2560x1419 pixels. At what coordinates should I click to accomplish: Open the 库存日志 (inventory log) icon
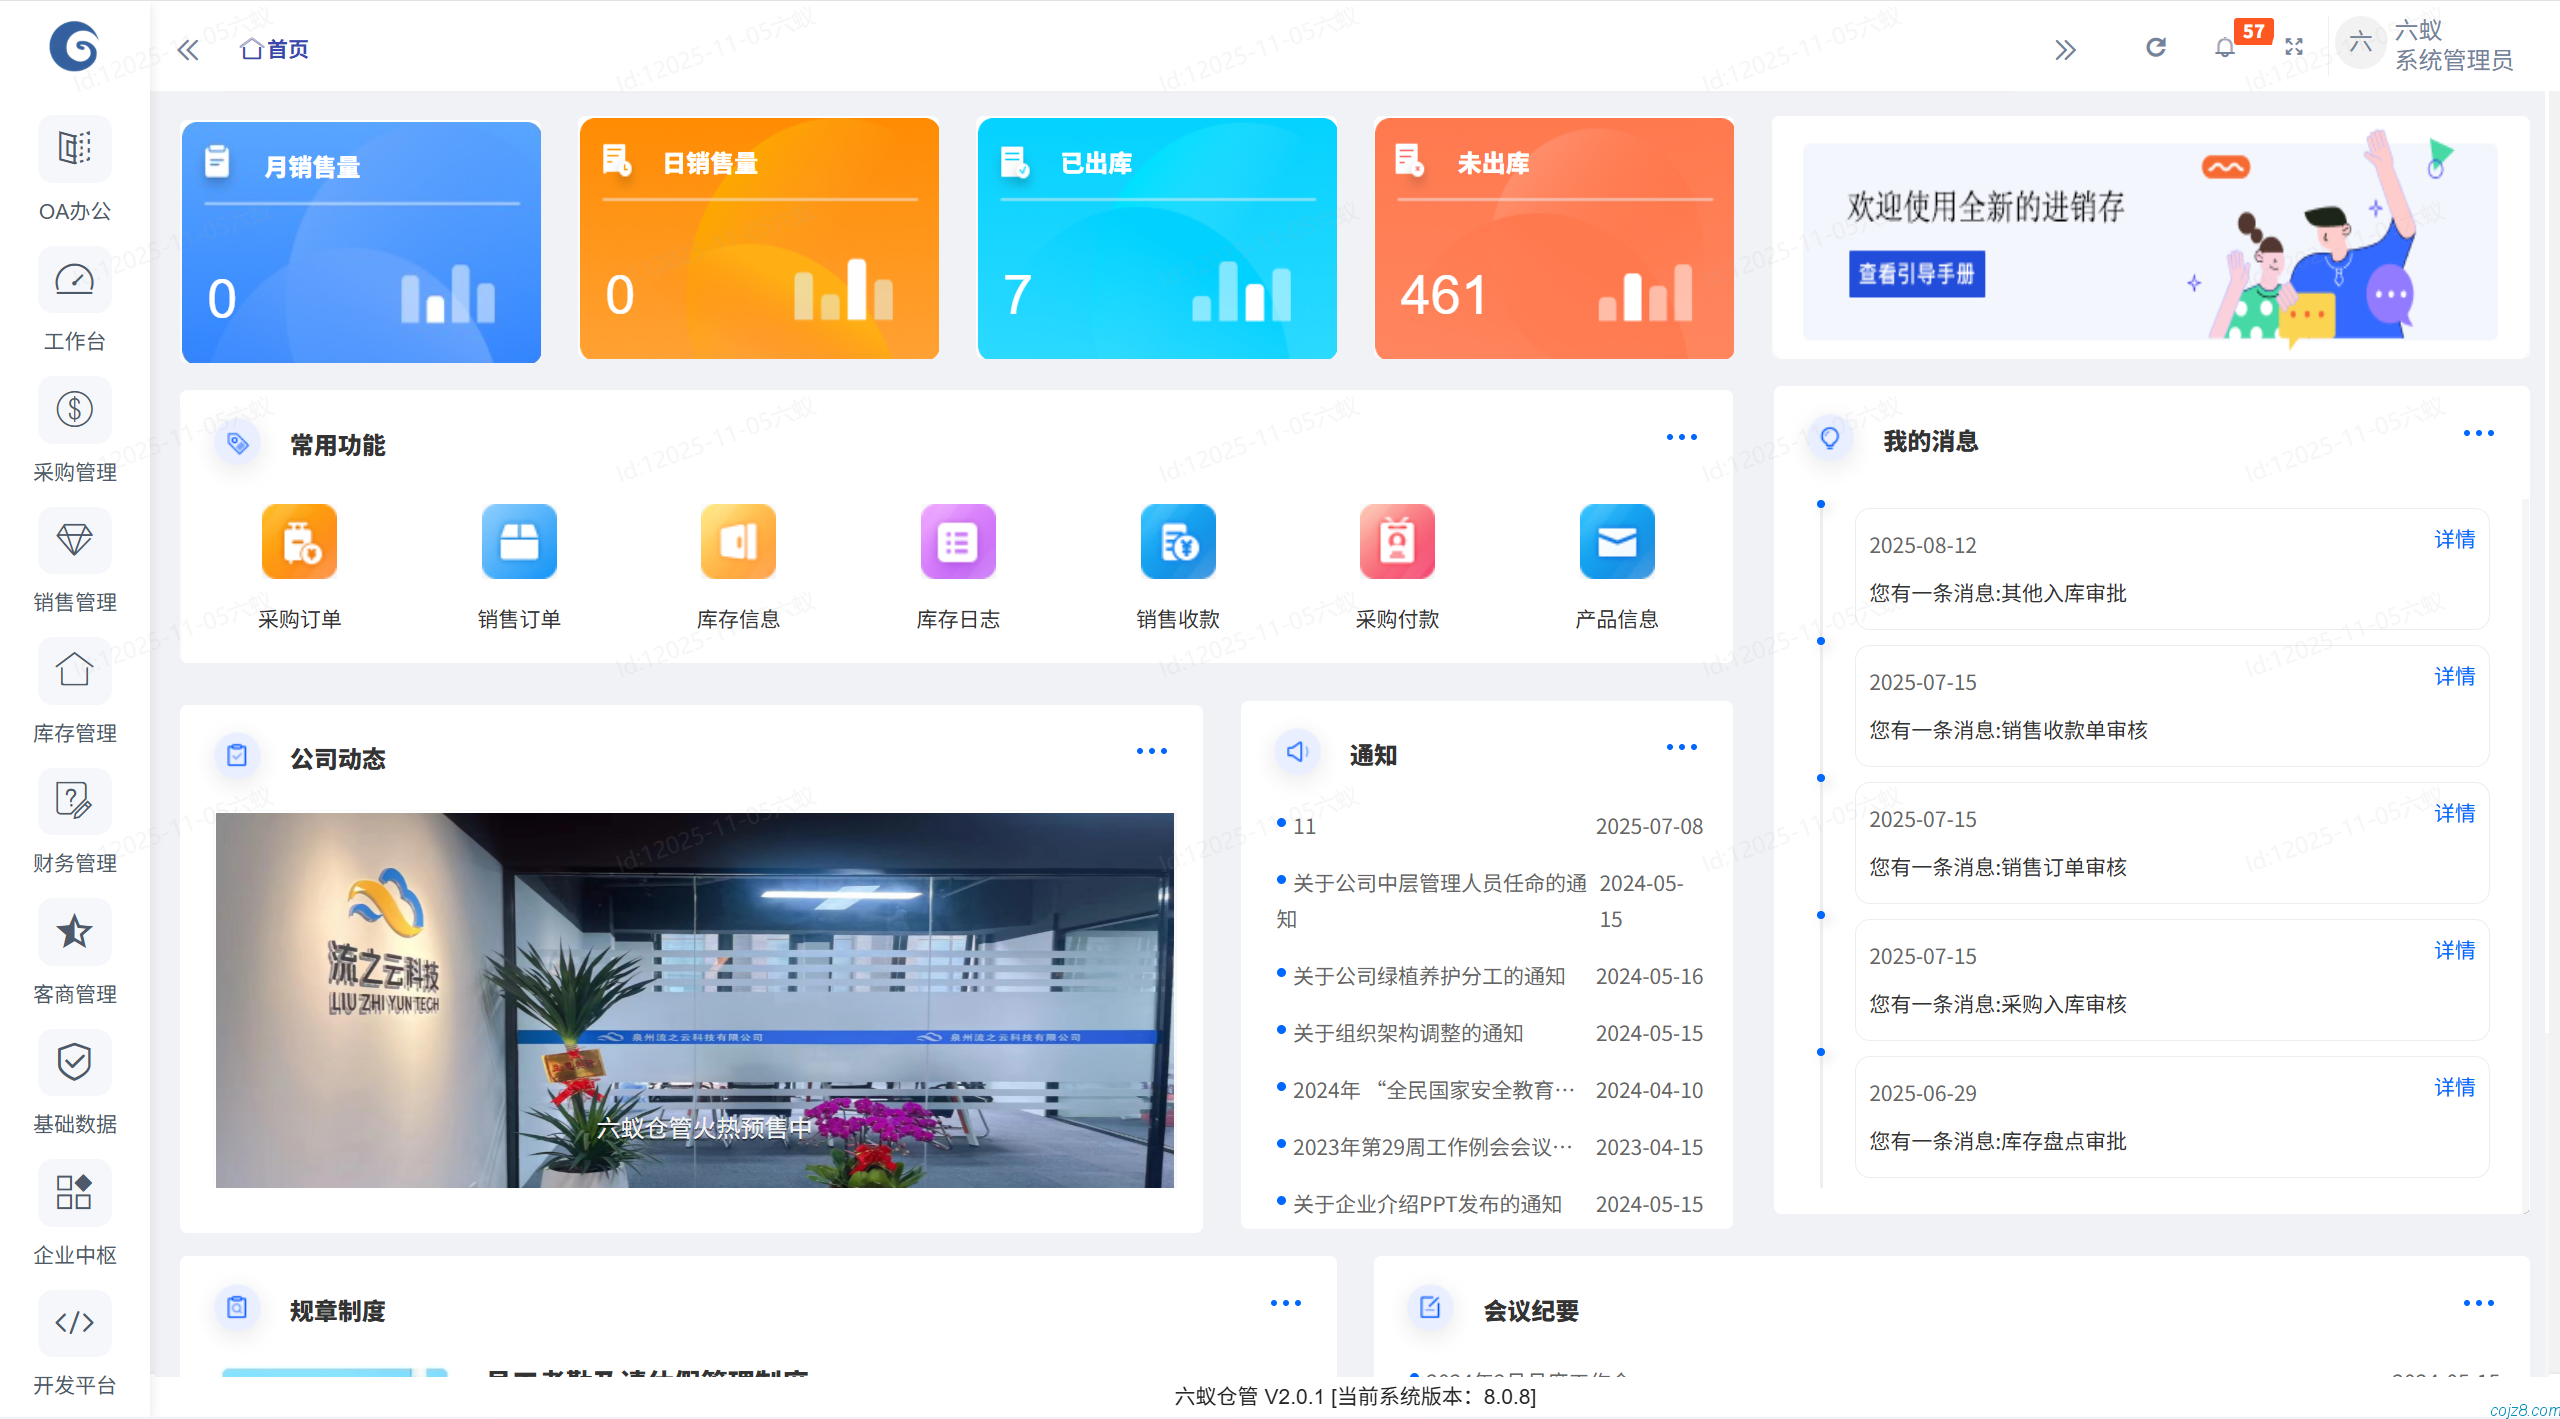(x=957, y=541)
